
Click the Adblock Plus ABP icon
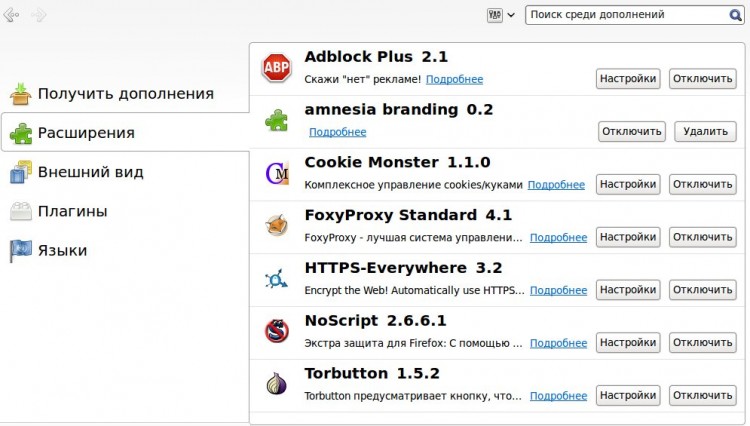click(276, 67)
